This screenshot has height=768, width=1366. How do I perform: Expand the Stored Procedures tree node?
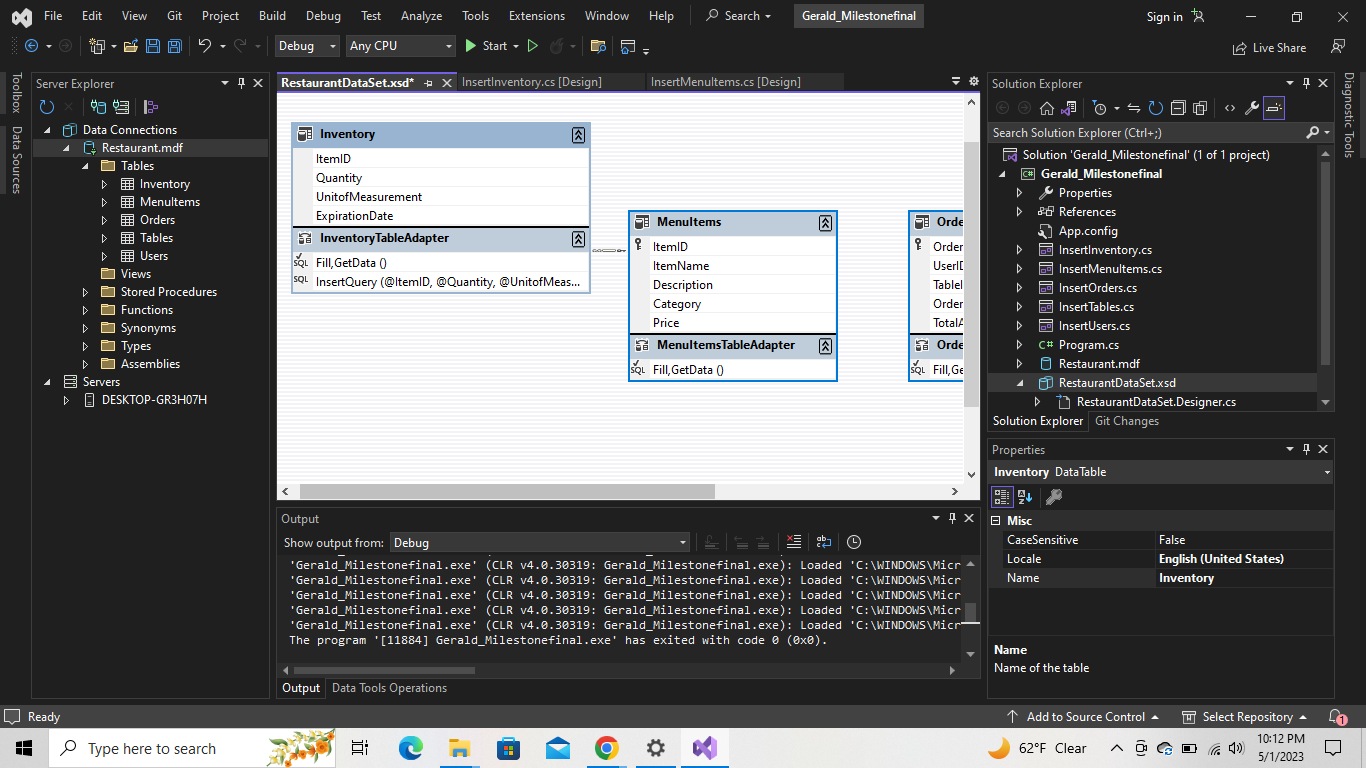click(84, 291)
